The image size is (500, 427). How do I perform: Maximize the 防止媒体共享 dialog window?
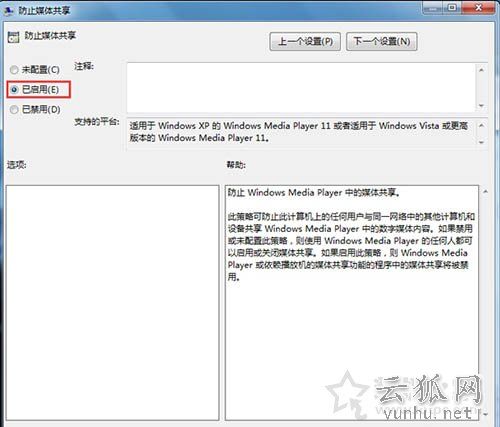click(452, 7)
